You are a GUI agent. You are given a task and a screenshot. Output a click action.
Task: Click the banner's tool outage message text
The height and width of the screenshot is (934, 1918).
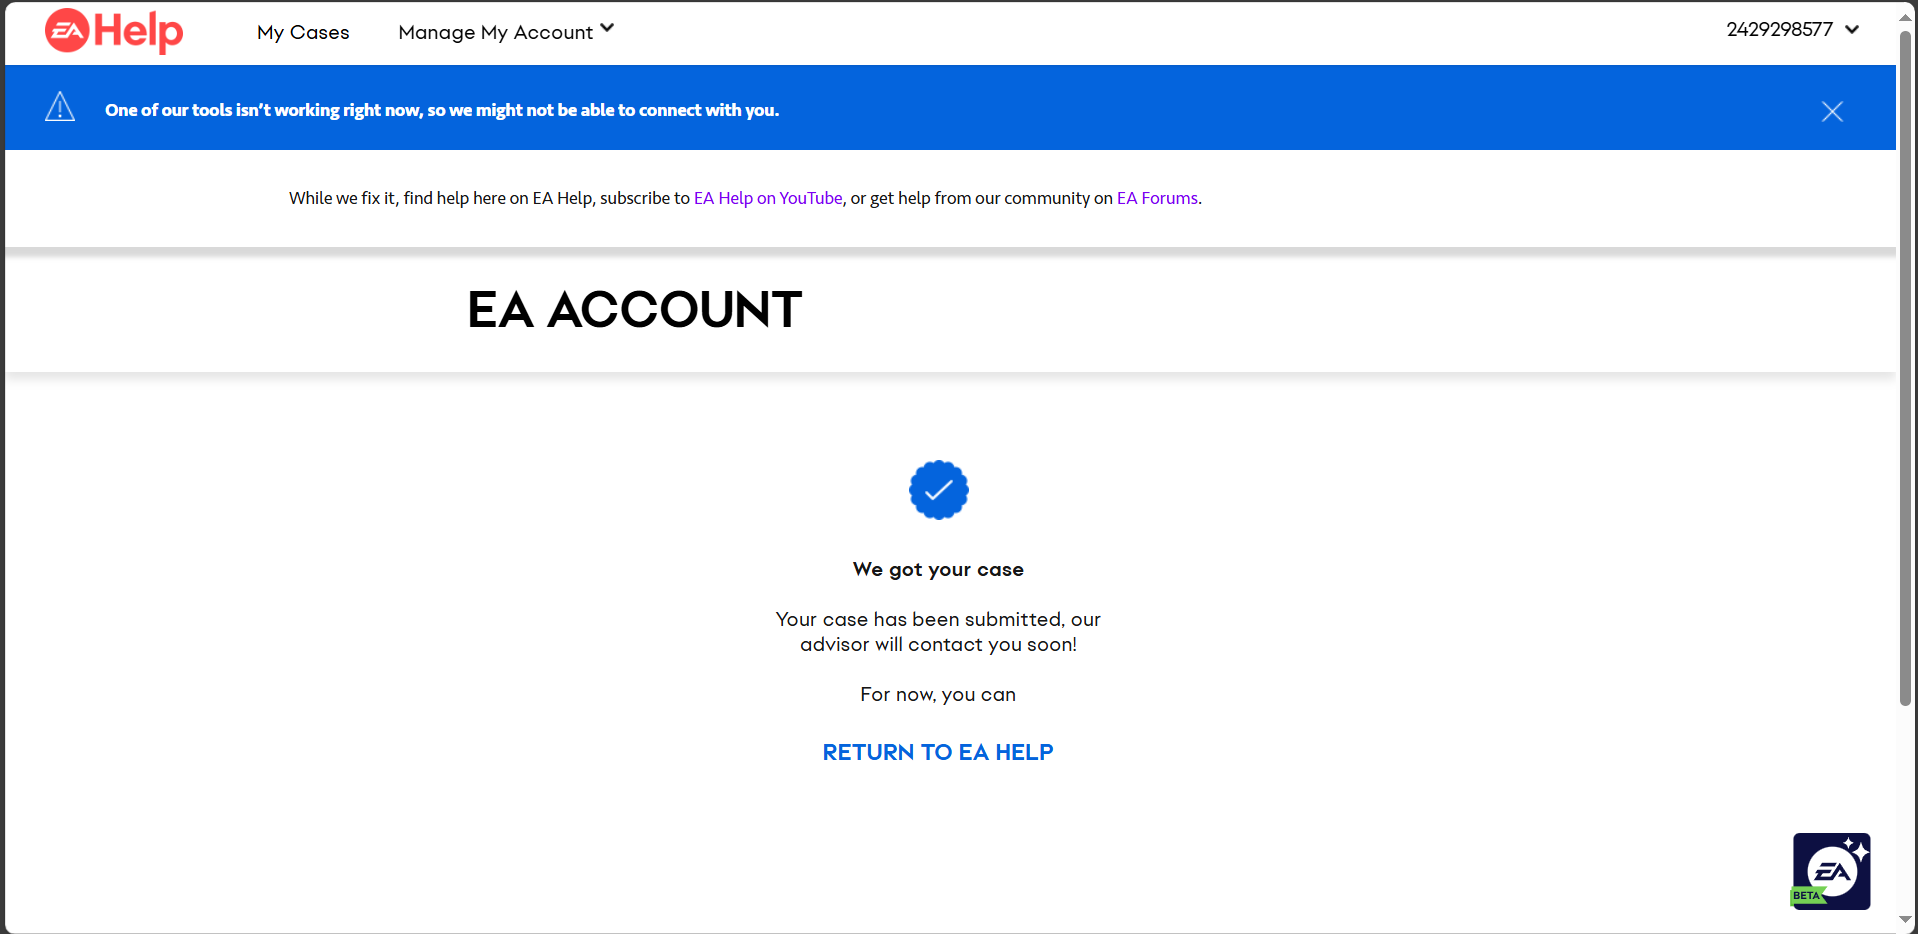click(442, 110)
